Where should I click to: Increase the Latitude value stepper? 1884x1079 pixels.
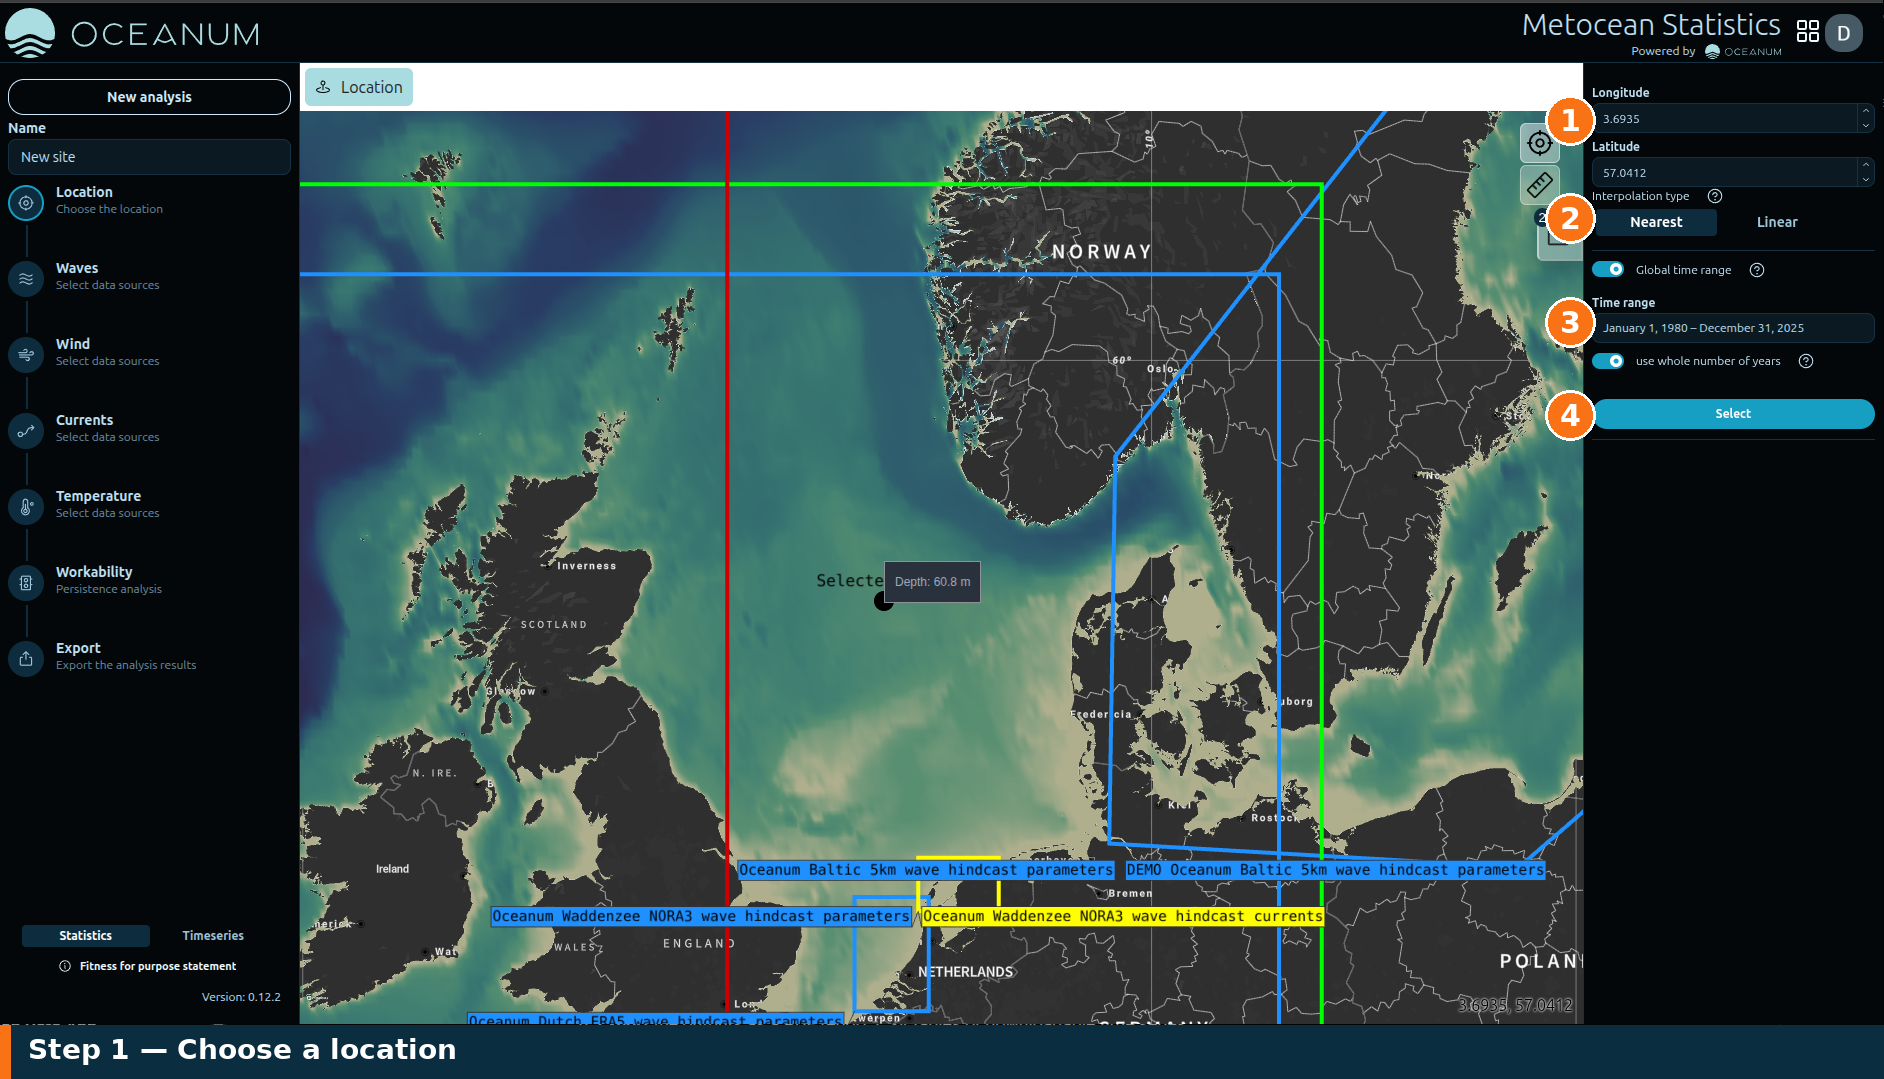pos(1866,165)
